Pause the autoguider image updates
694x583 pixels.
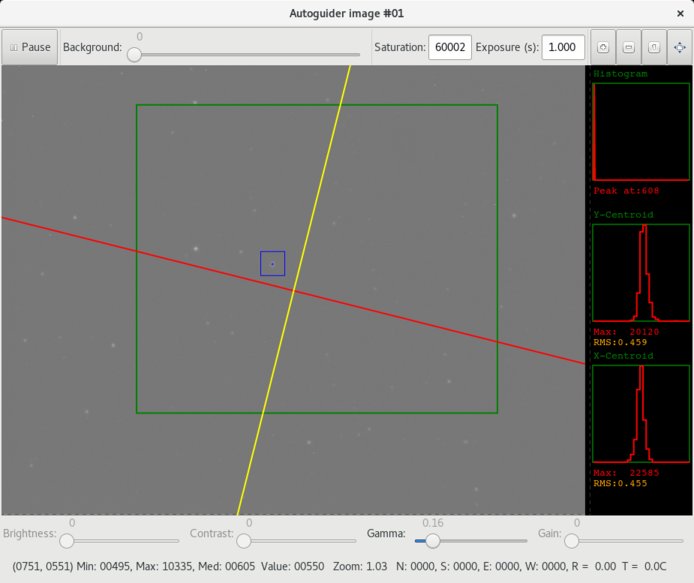[x=30, y=47]
